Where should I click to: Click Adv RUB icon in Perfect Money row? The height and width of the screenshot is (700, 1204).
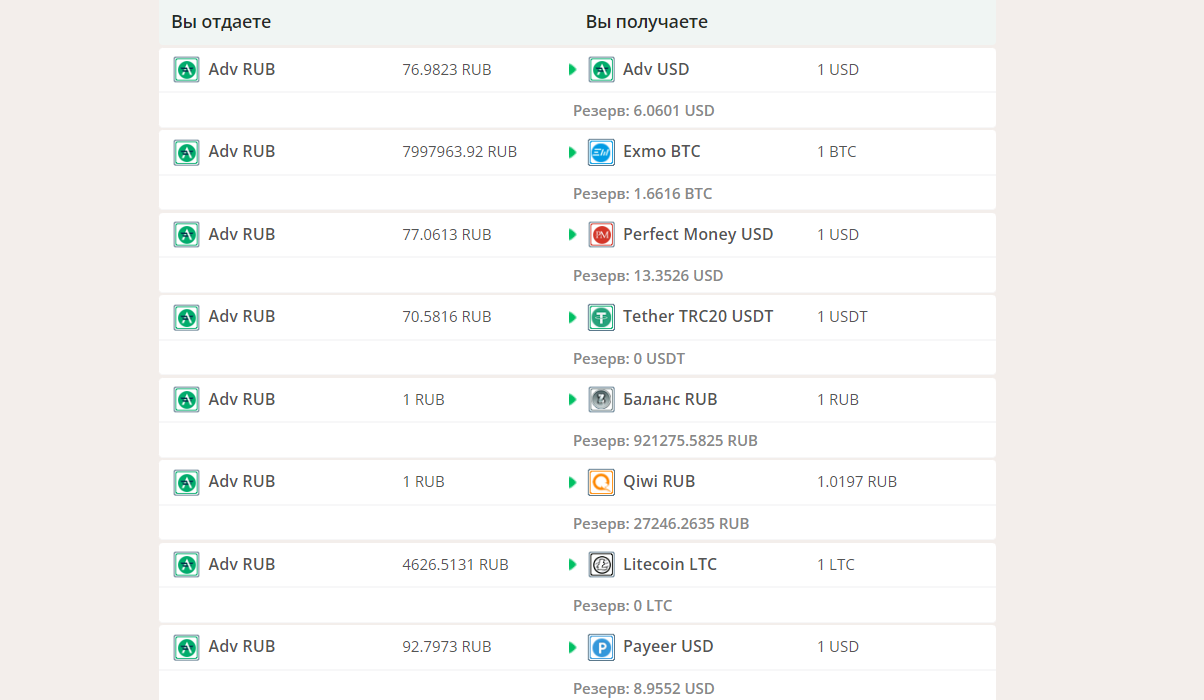186,234
